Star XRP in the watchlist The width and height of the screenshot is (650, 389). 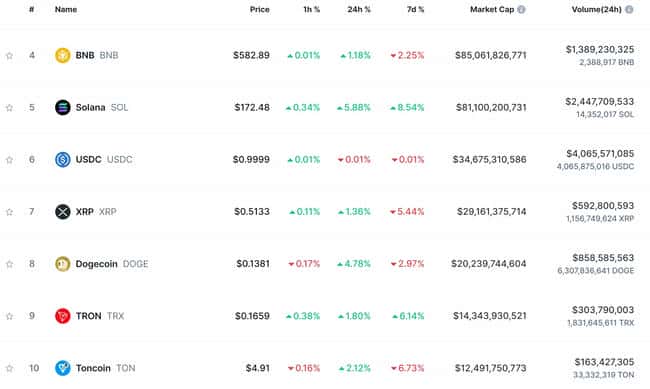coord(9,212)
